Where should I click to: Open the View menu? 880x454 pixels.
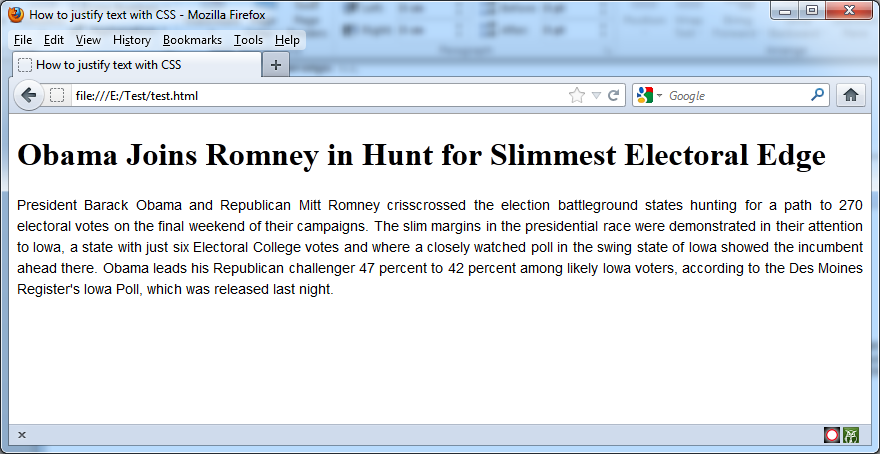(x=88, y=40)
